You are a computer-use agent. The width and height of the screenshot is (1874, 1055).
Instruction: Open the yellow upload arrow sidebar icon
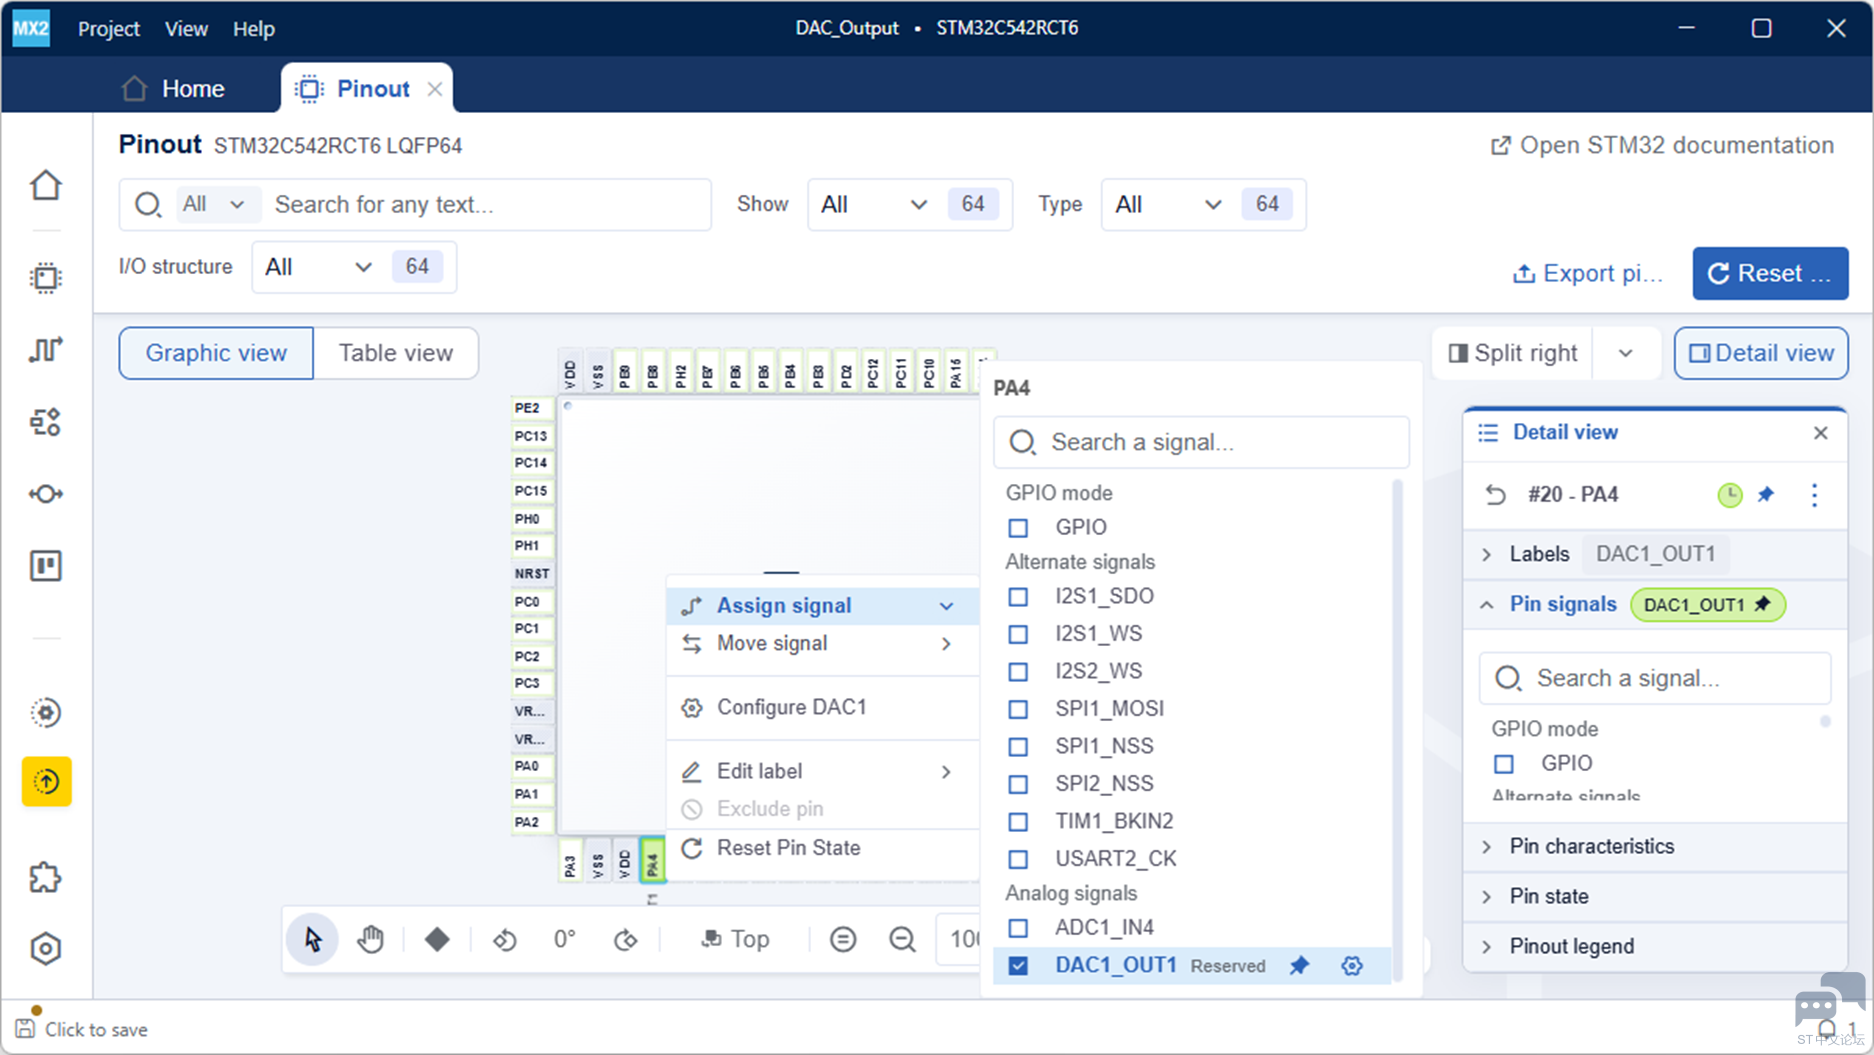tap(46, 781)
